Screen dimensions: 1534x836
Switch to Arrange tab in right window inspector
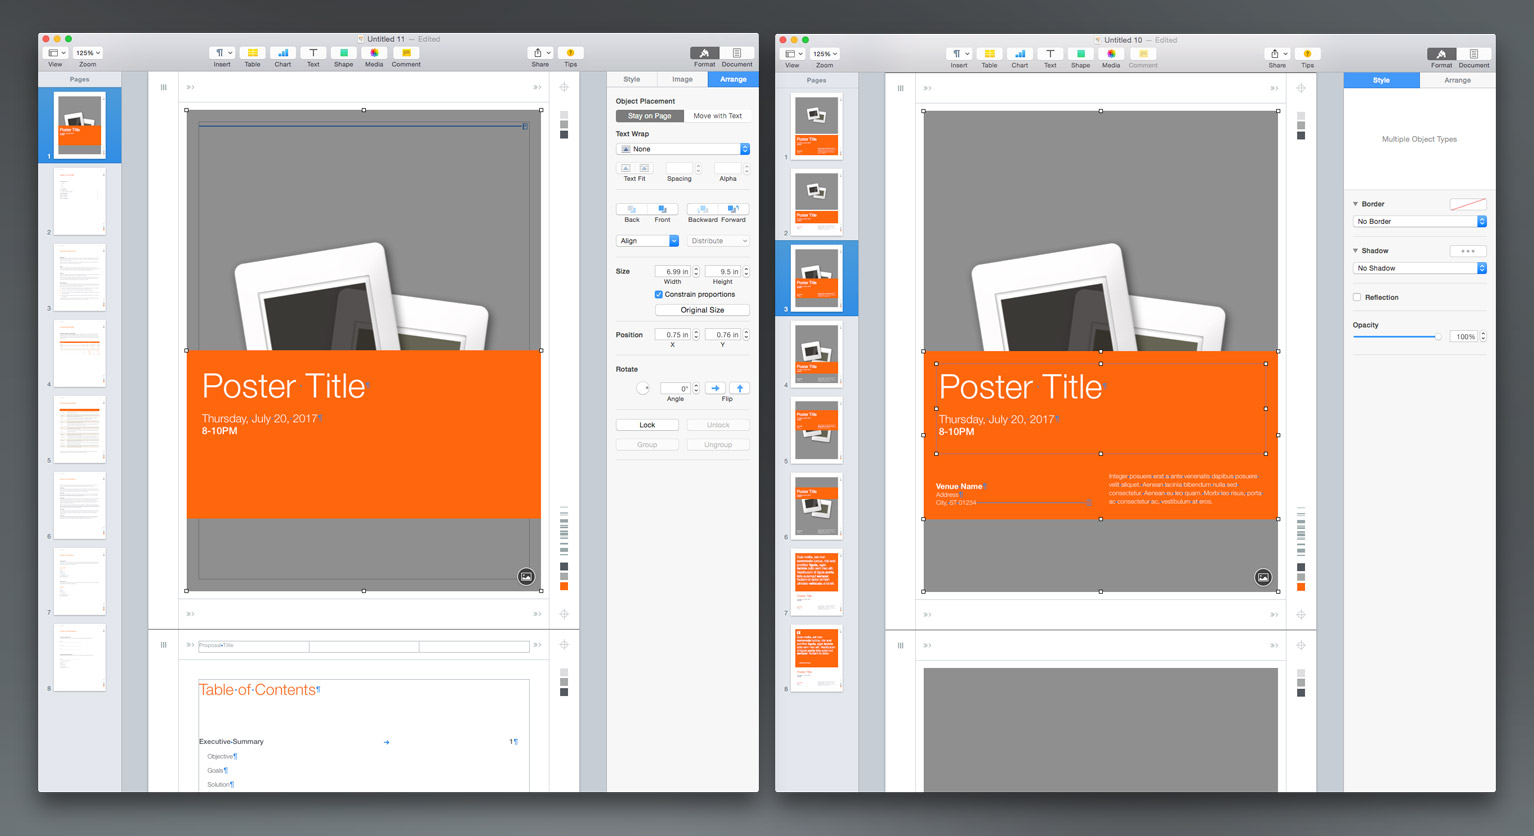tap(1457, 80)
